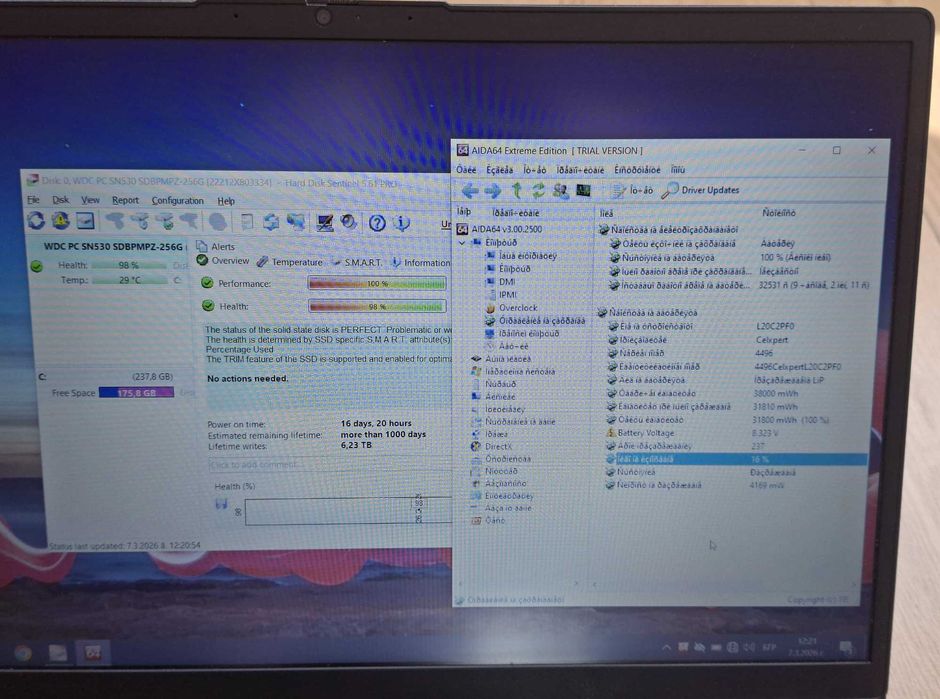Click the L20C2PF0 value in AIDA64 list
The image size is (940, 699).
[x=775, y=326]
